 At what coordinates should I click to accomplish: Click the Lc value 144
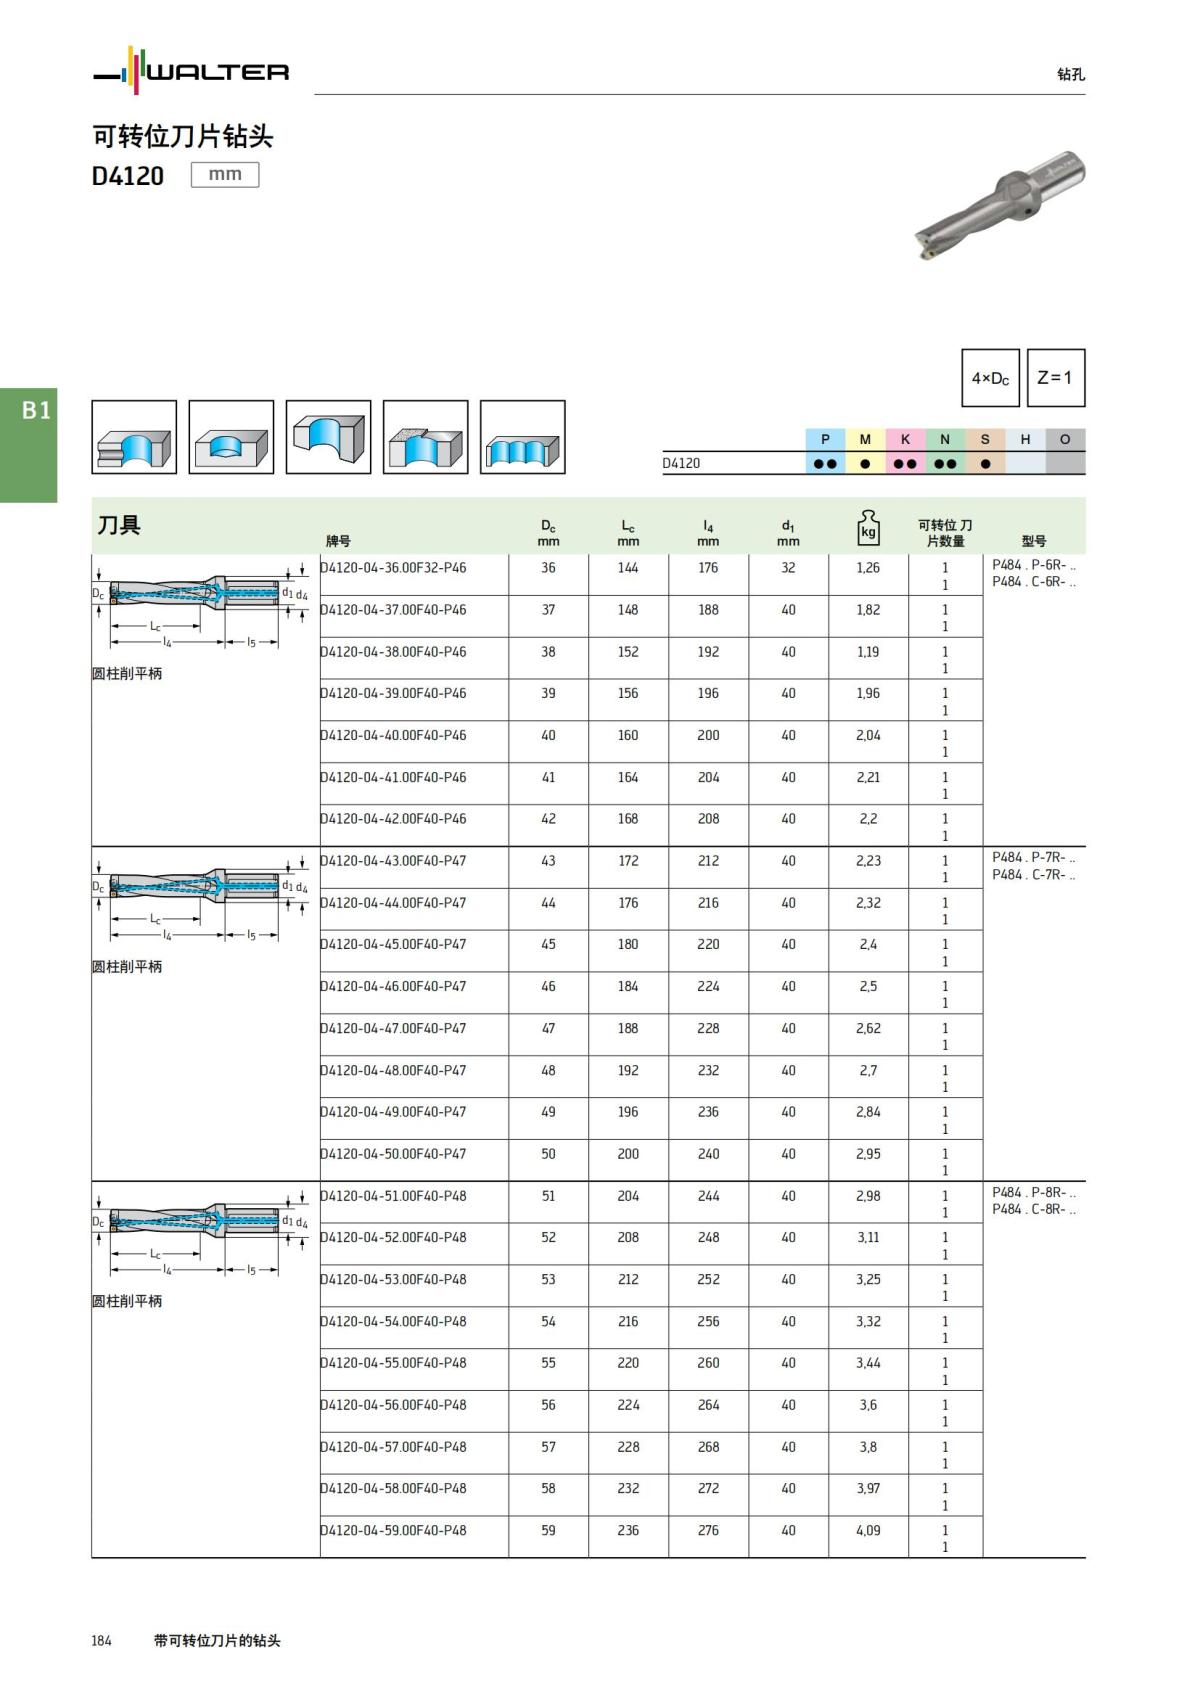[628, 568]
